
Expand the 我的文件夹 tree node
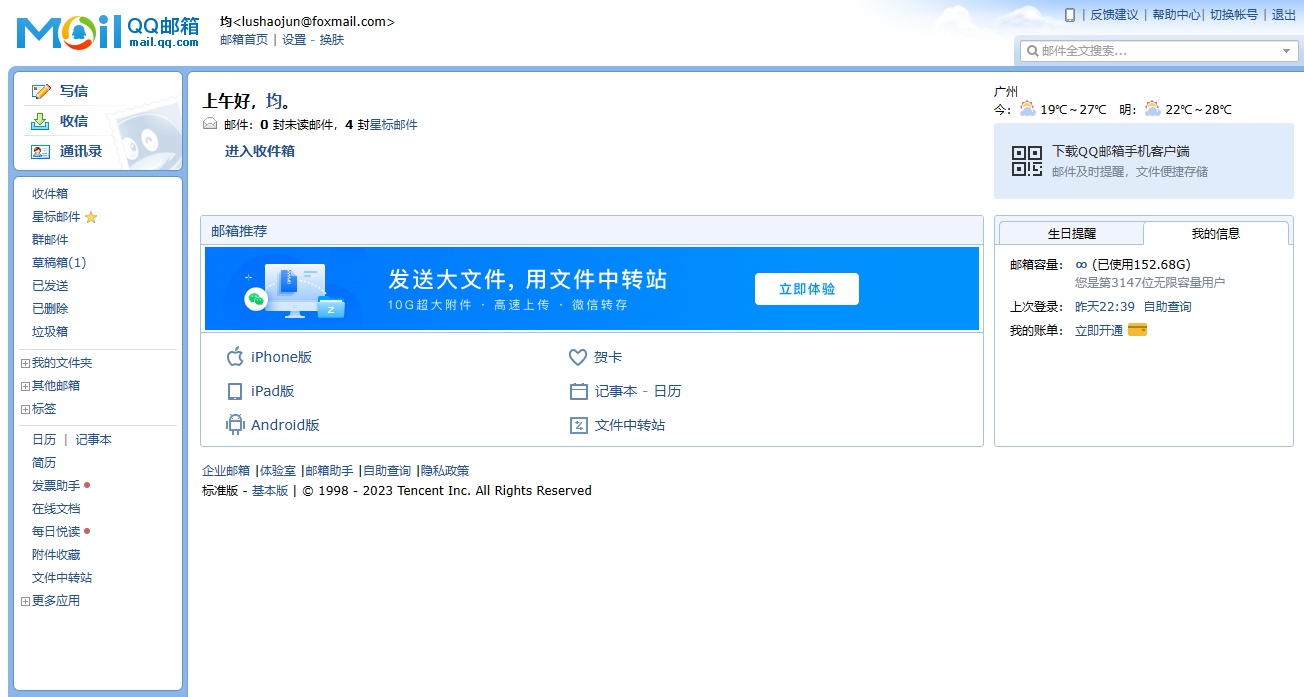pyautogui.click(x=25, y=363)
